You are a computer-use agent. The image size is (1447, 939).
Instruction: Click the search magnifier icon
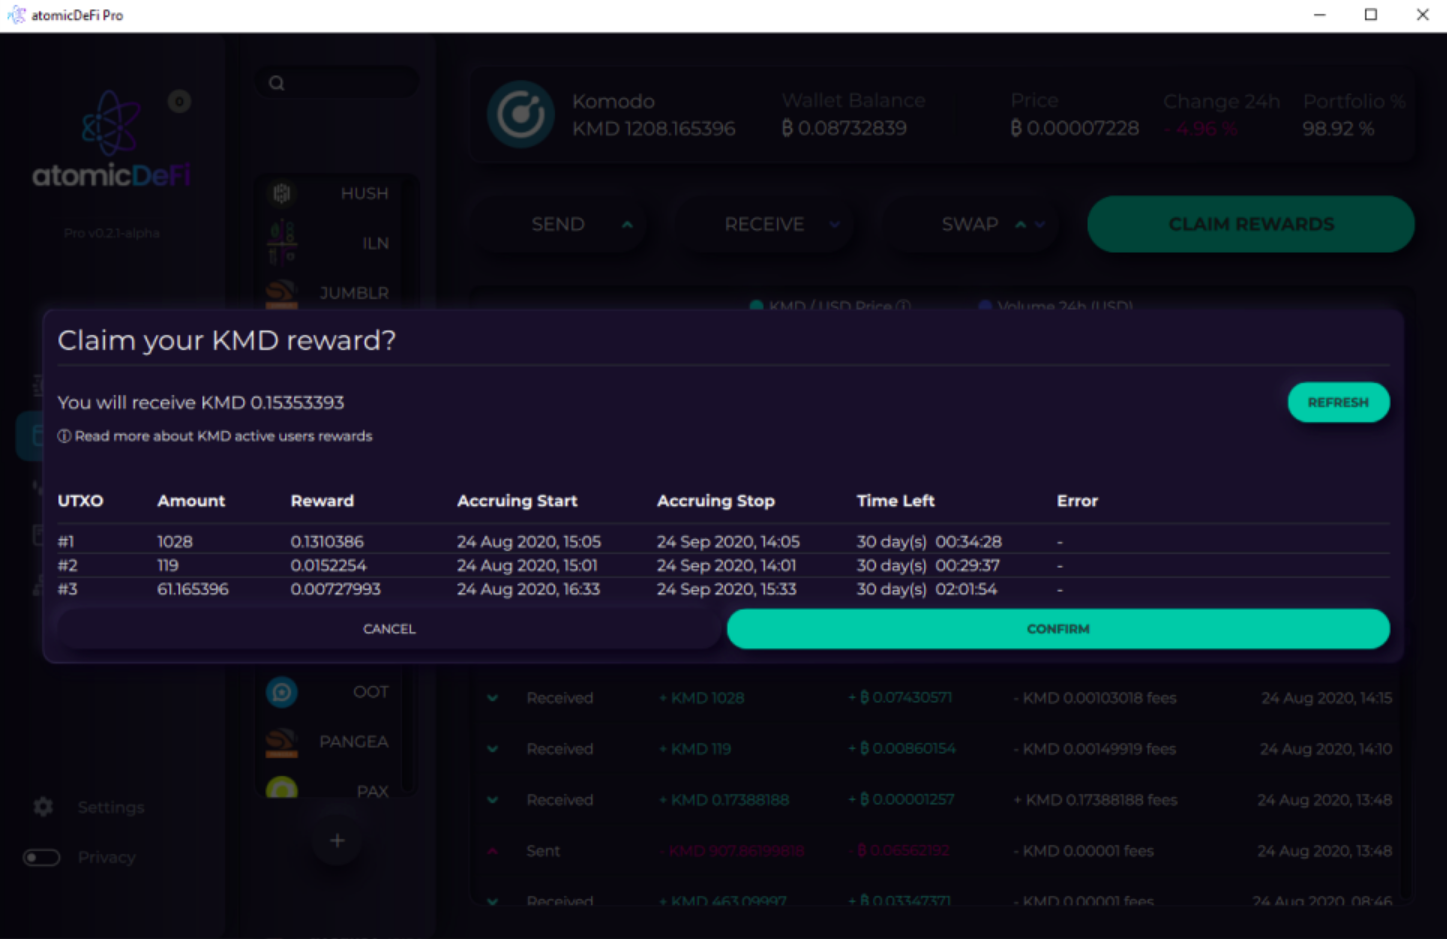[x=277, y=83]
